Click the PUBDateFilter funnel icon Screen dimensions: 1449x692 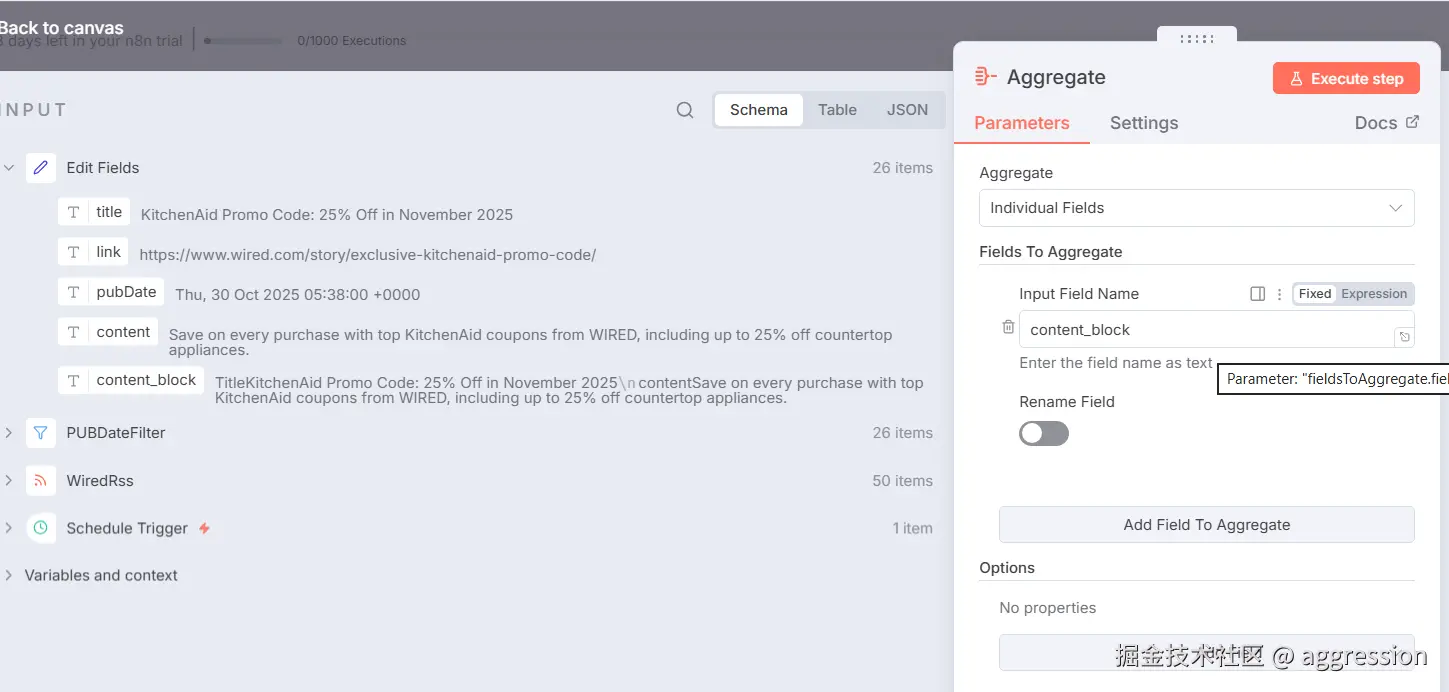click(40, 433)
